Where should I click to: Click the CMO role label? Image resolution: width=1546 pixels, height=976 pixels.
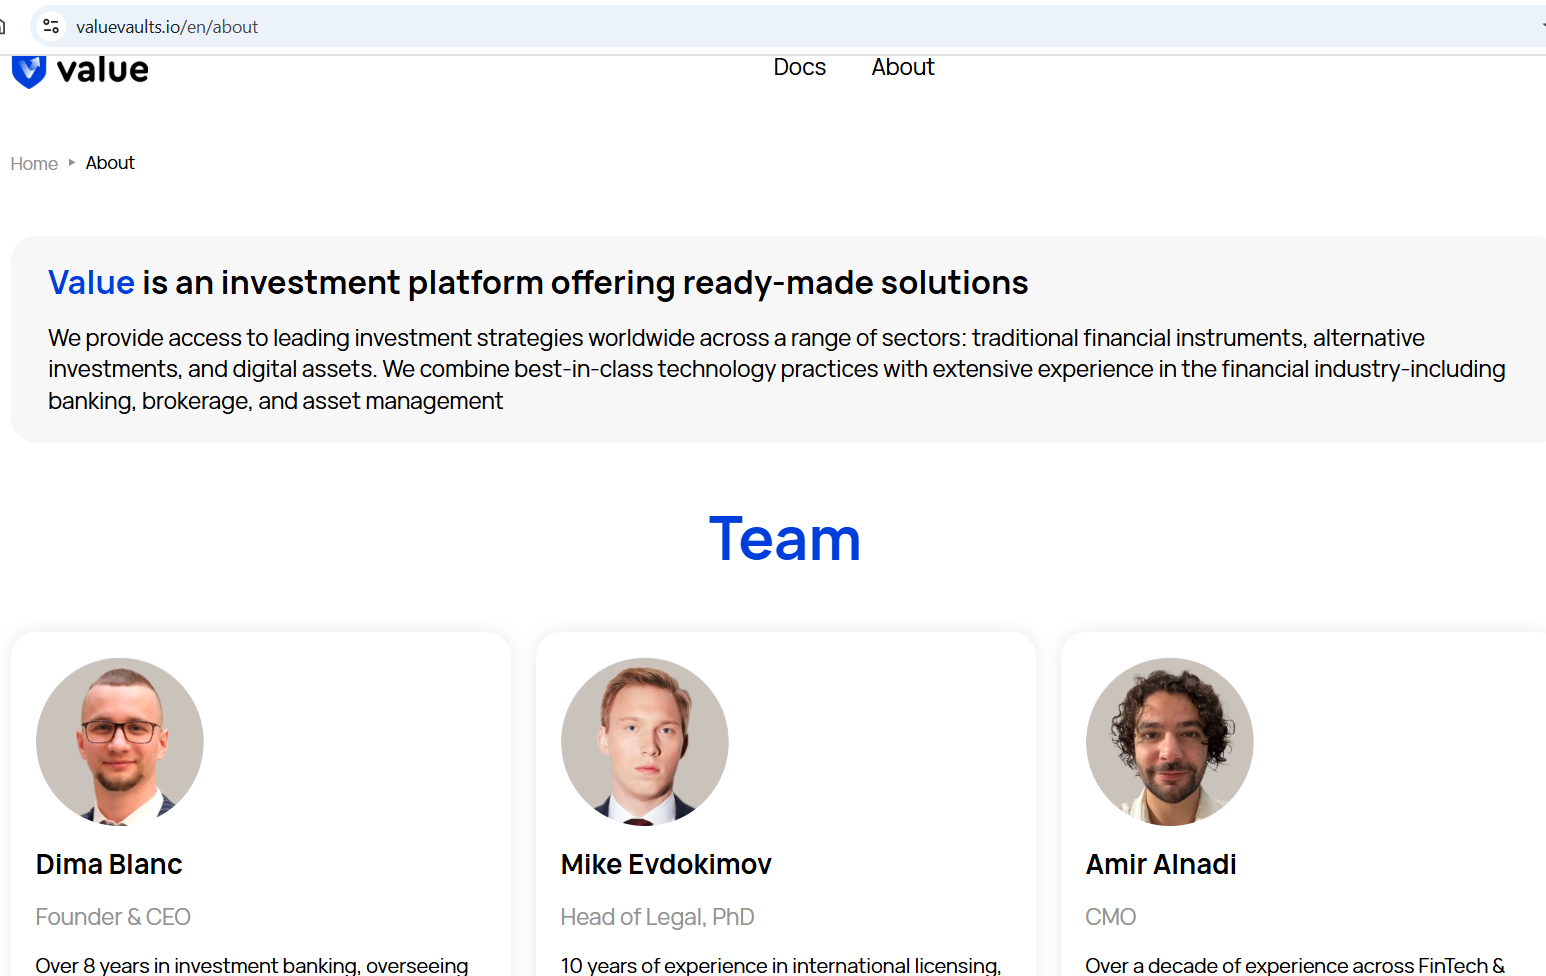click(x=1110, y=917)
